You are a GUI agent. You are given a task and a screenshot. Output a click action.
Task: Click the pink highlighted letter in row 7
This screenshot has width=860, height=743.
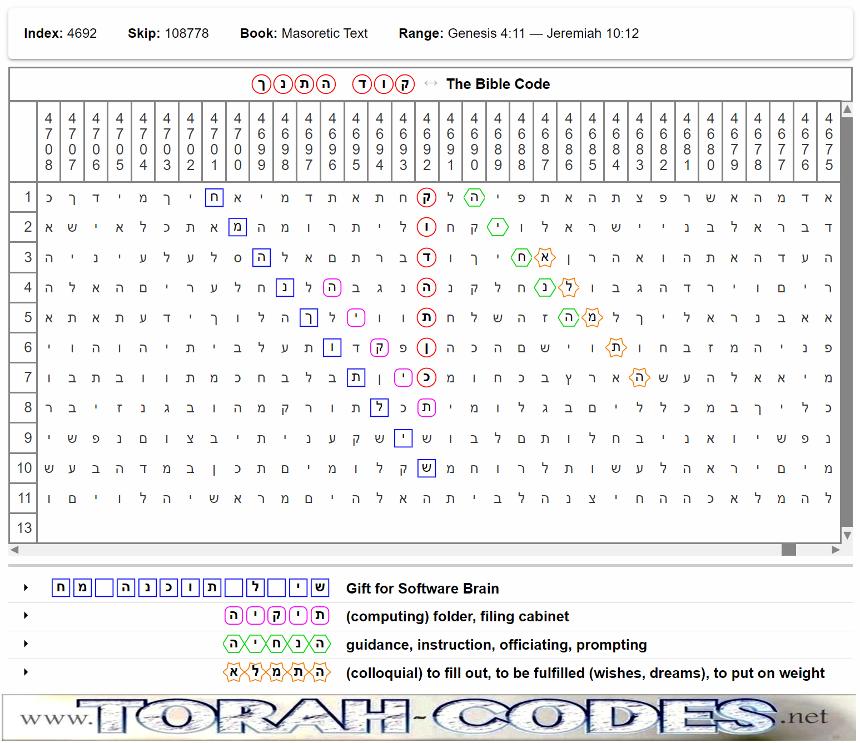coord(403,378)
